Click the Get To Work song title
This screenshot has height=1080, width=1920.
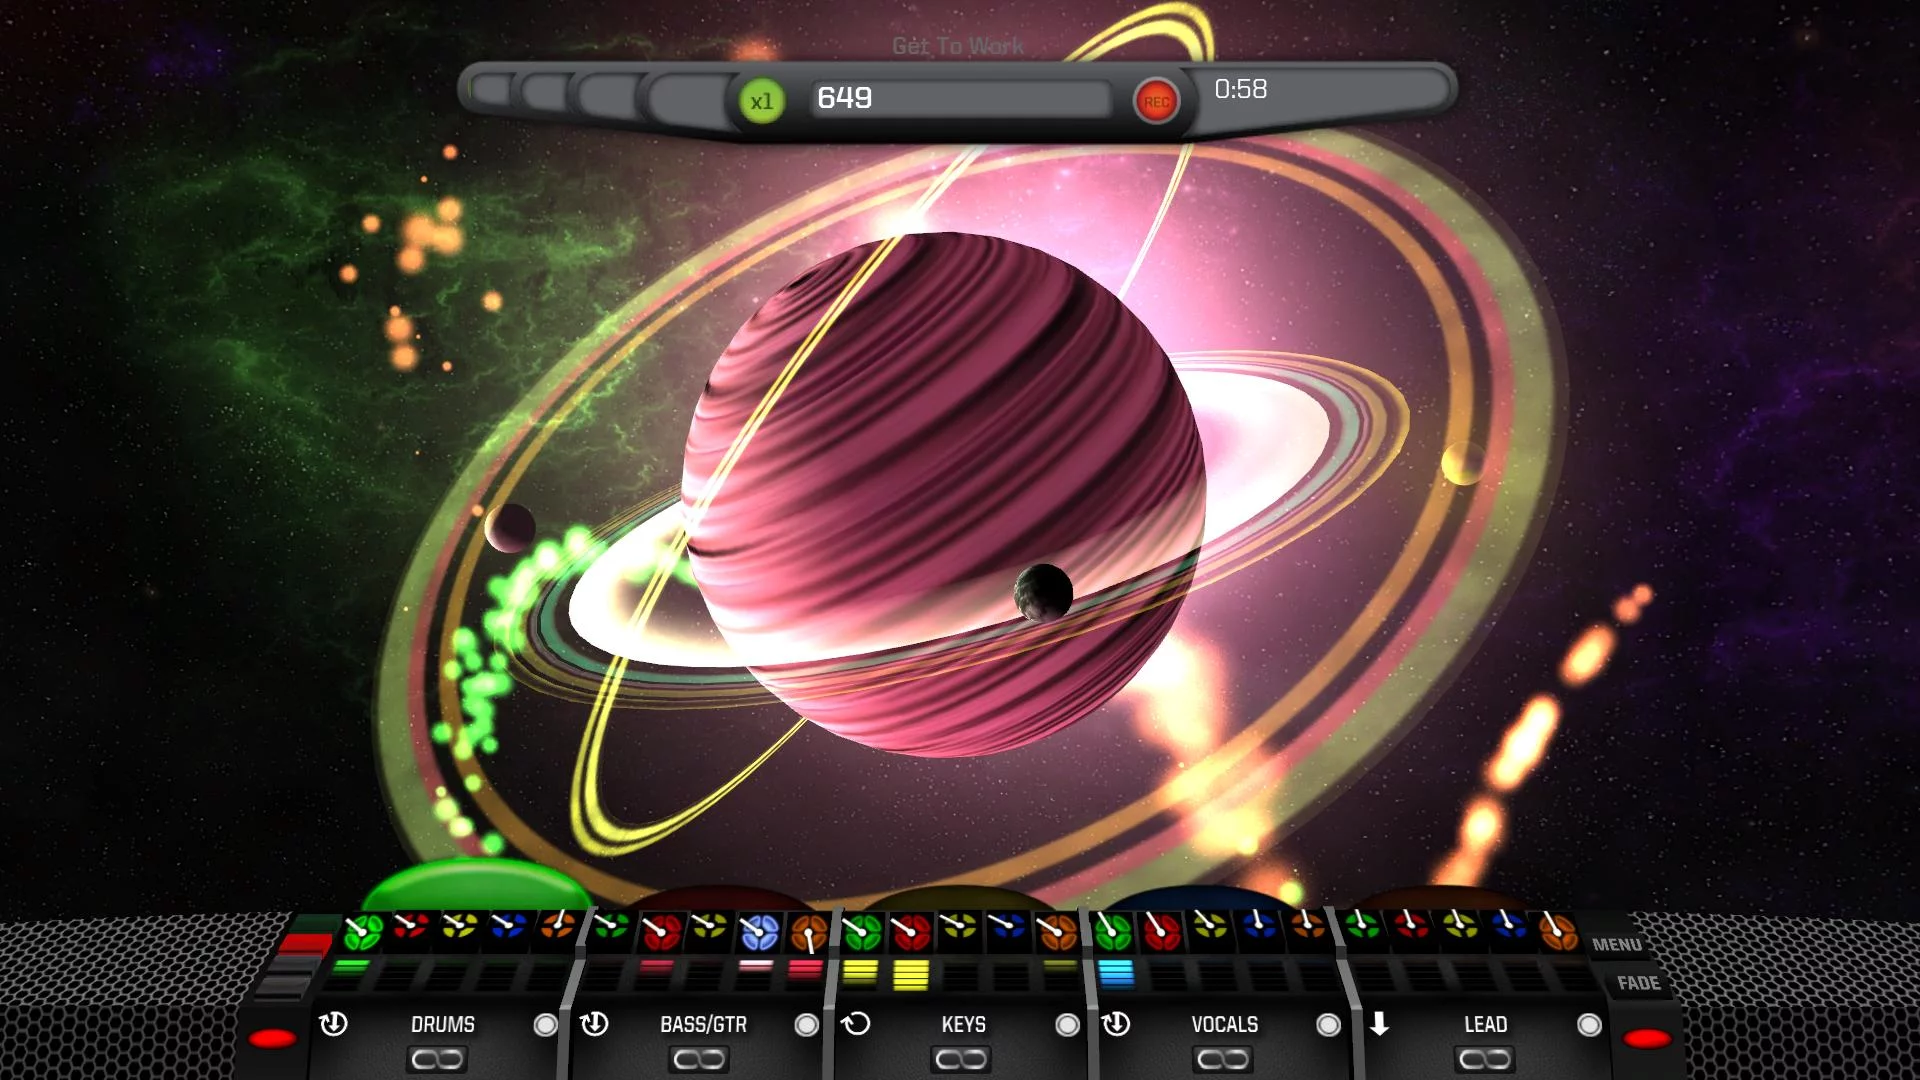(958, 46)
